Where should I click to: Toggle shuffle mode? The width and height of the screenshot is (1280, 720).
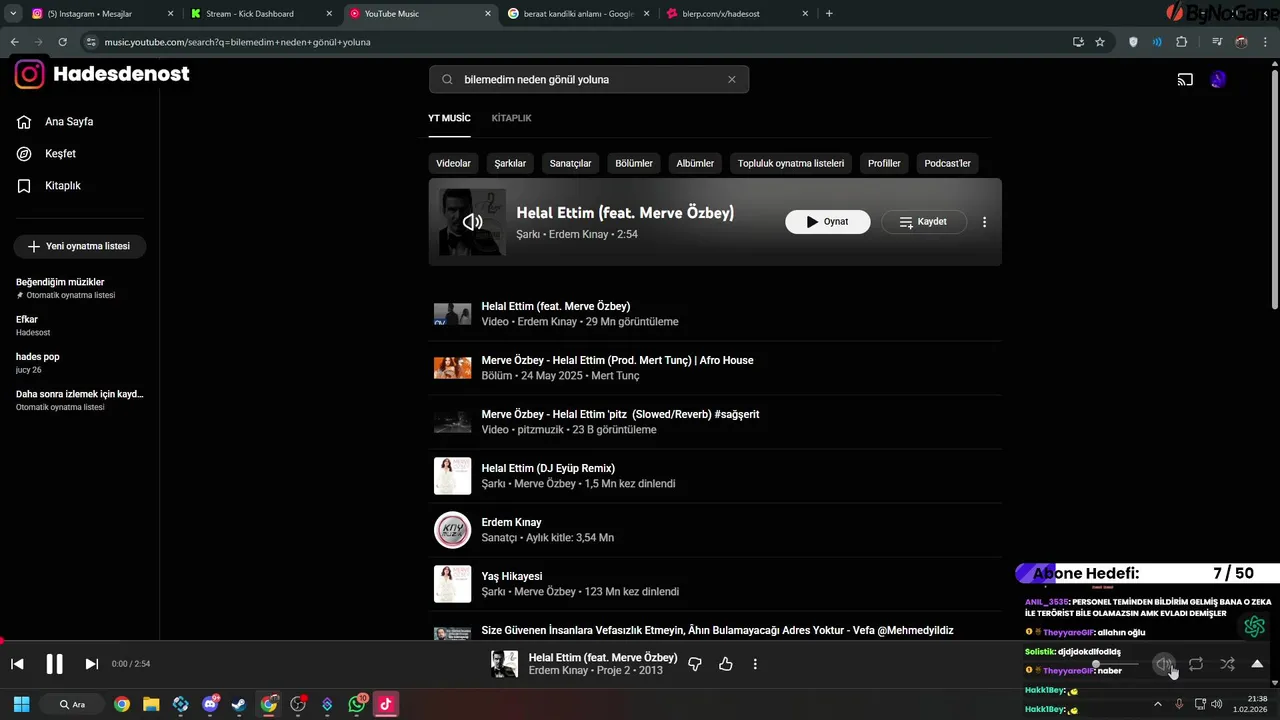click(x=1228, y=664)
